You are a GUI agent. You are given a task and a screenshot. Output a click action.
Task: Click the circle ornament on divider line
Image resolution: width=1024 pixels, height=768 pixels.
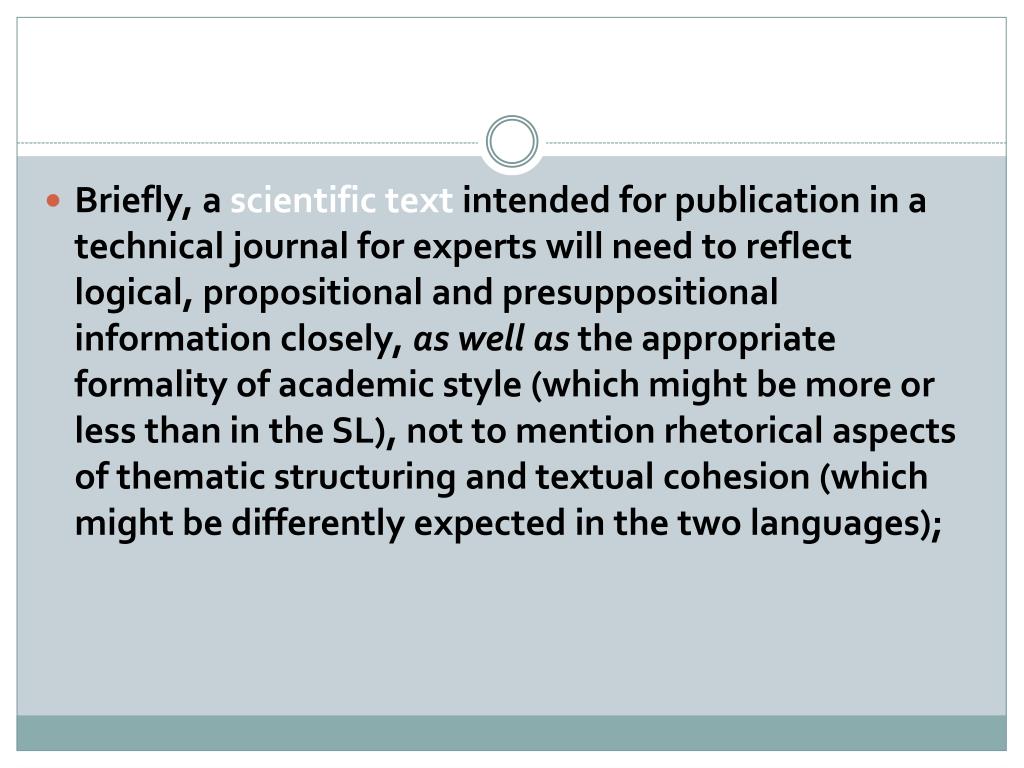coord(512,142)
